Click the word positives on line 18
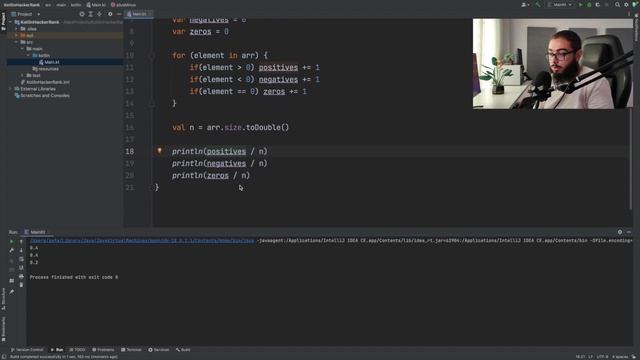This screenshot has width=640, height=360. pos(226,151)
